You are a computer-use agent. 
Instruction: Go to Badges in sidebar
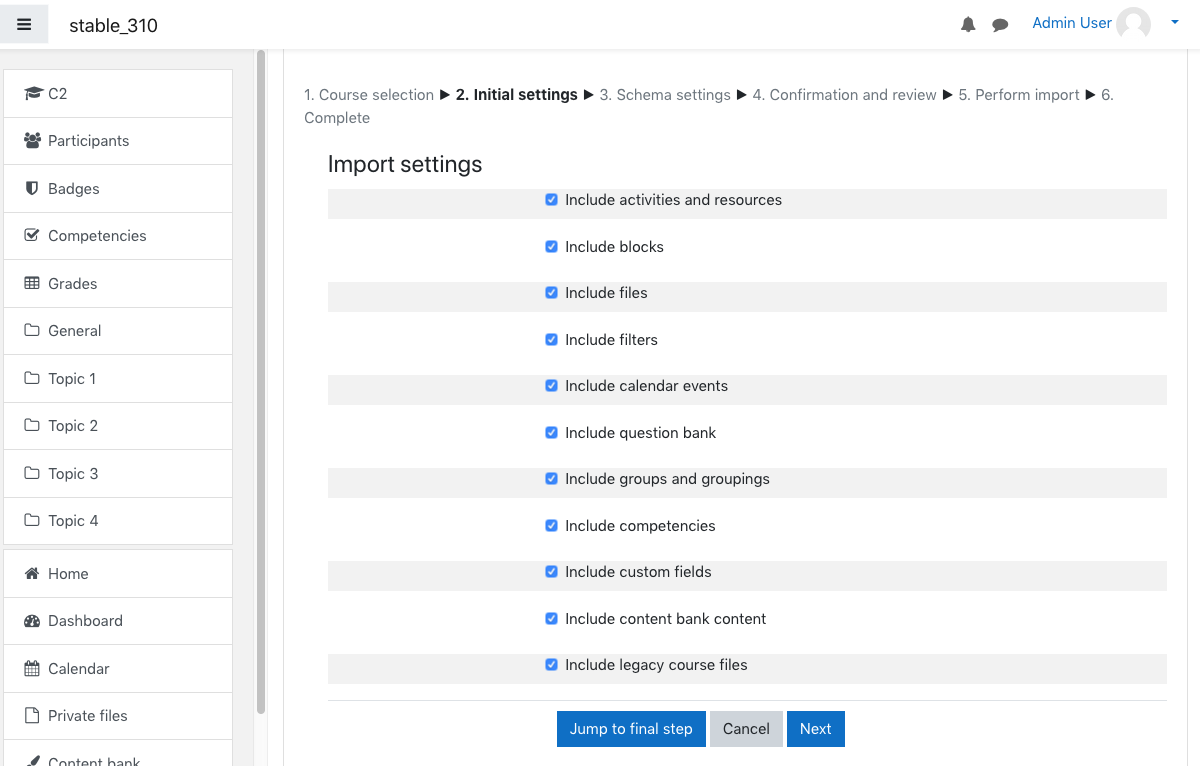[118, 188]
